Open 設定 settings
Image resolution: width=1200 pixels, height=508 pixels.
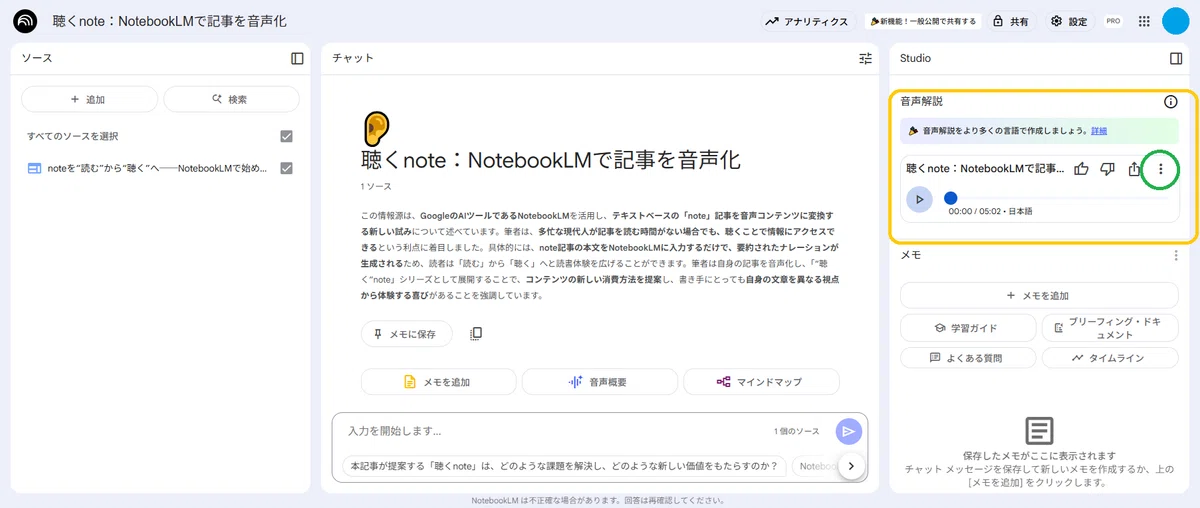coord(1069,21)
